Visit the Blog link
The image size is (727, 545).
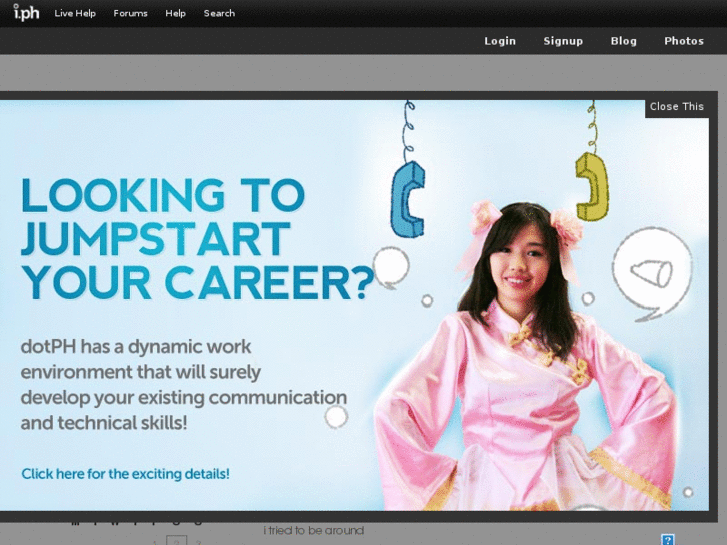(x=624, y=41)
